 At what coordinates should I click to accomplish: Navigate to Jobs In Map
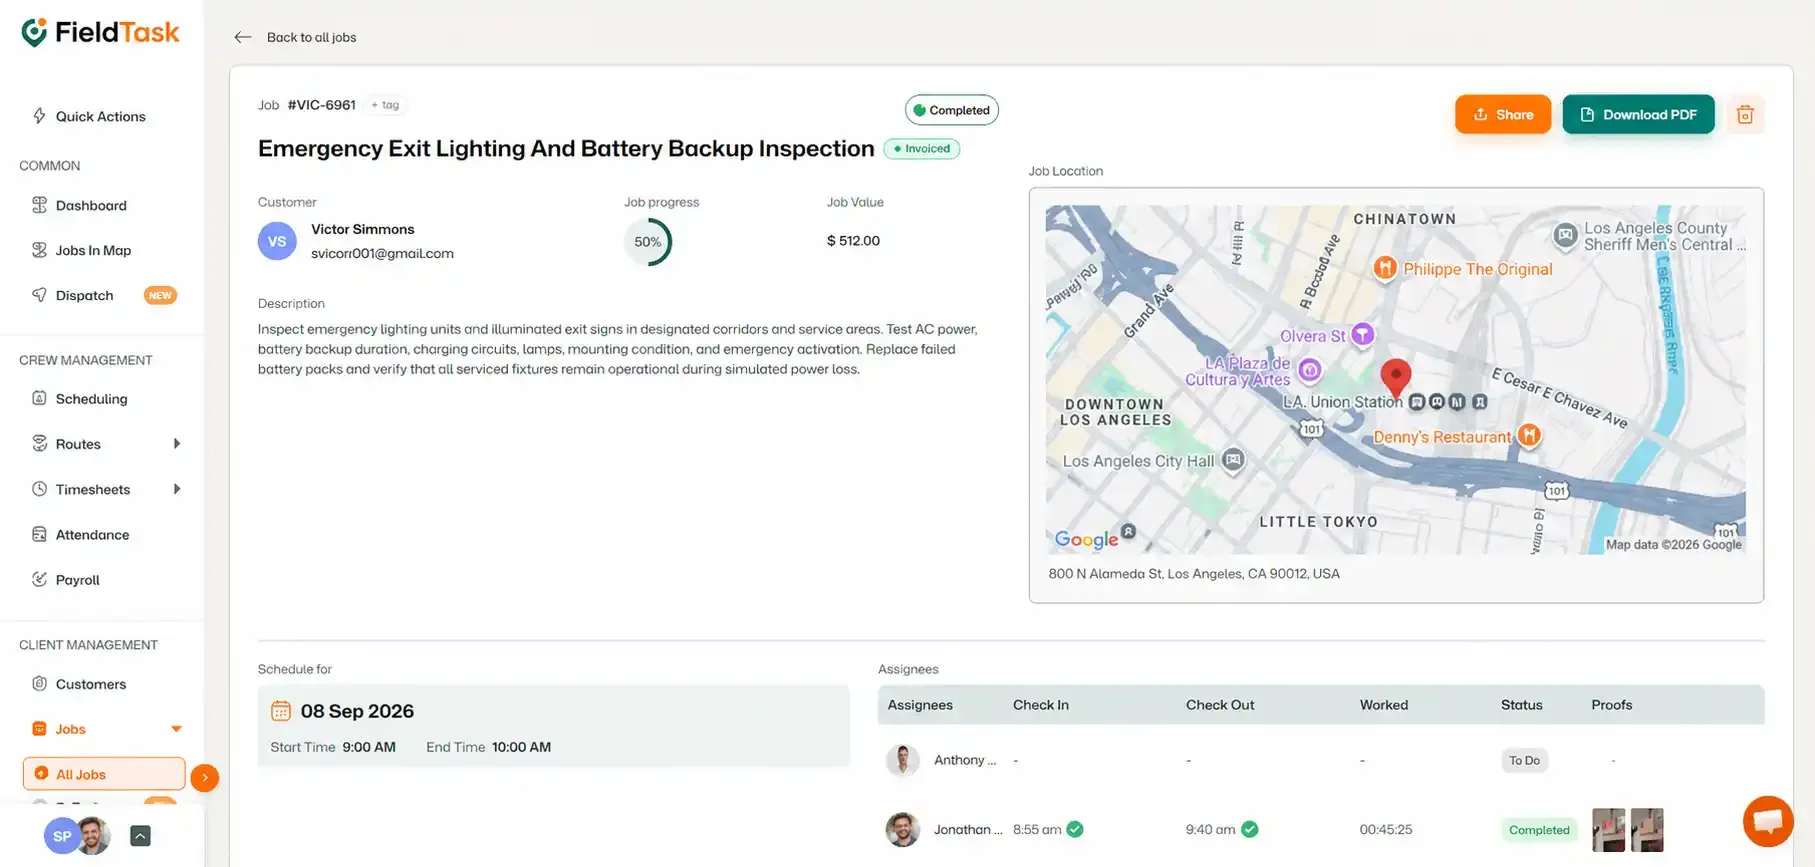[93, 250]
